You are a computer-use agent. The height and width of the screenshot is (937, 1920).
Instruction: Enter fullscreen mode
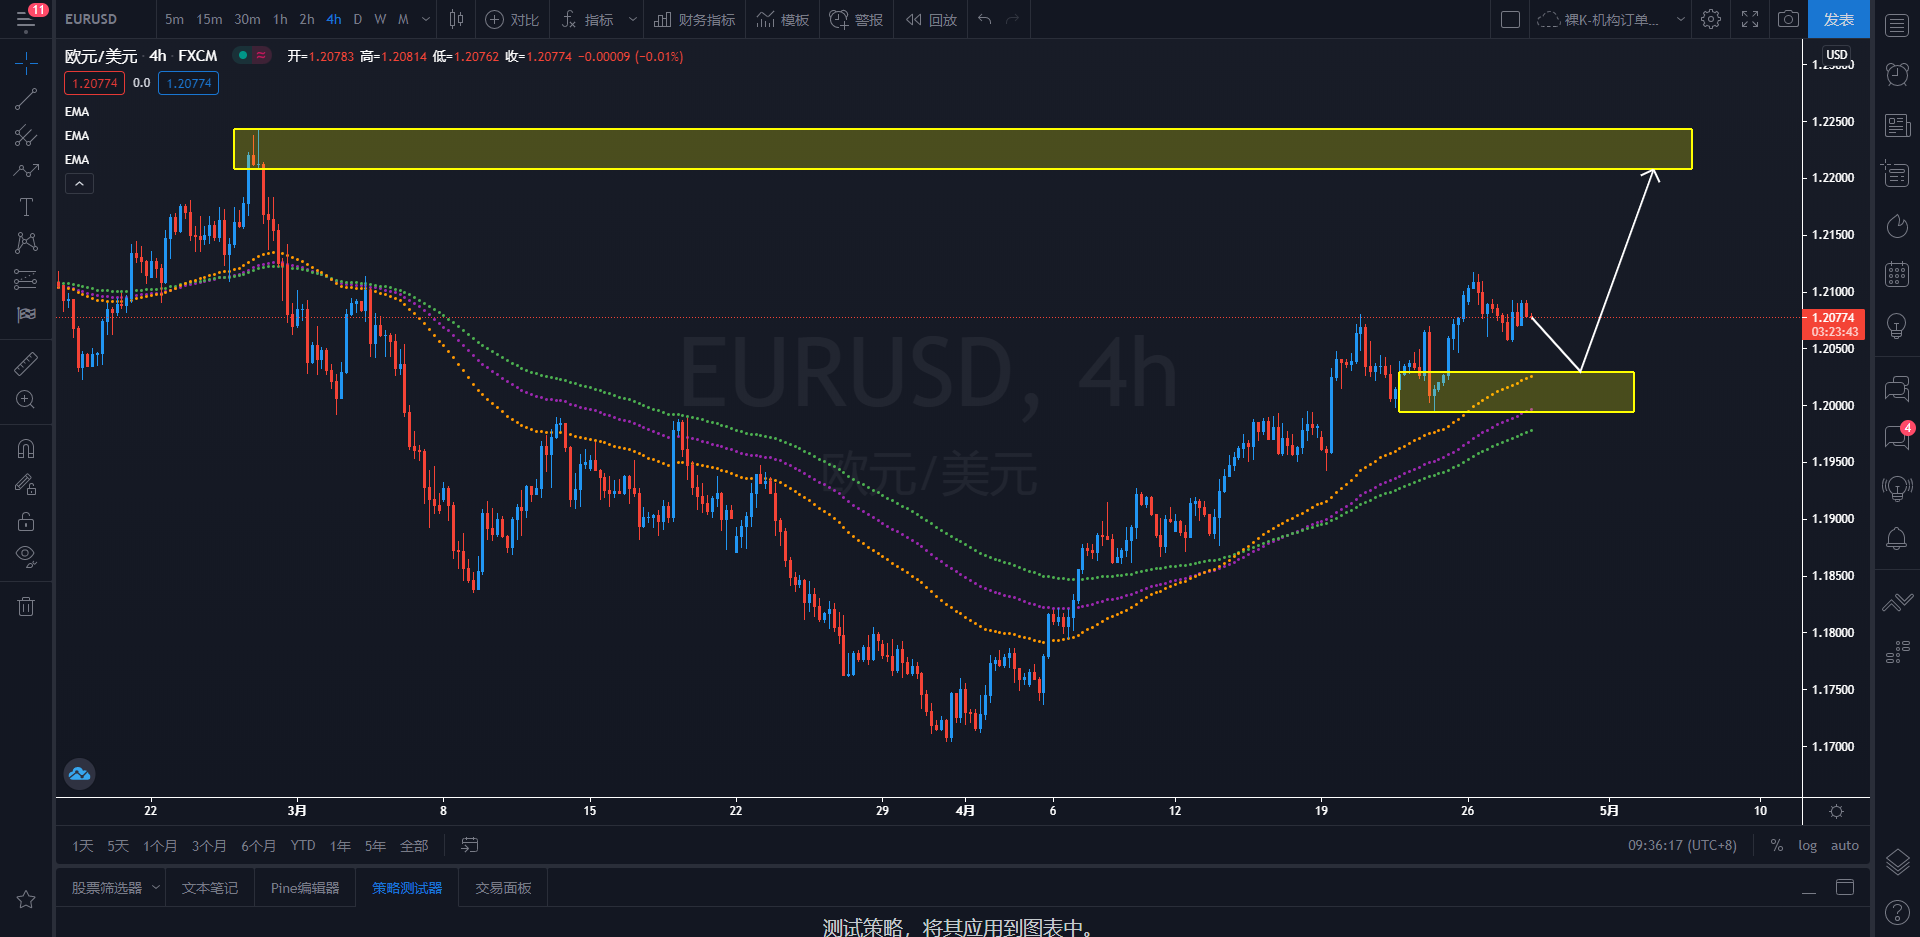(x=1750, y=19)
